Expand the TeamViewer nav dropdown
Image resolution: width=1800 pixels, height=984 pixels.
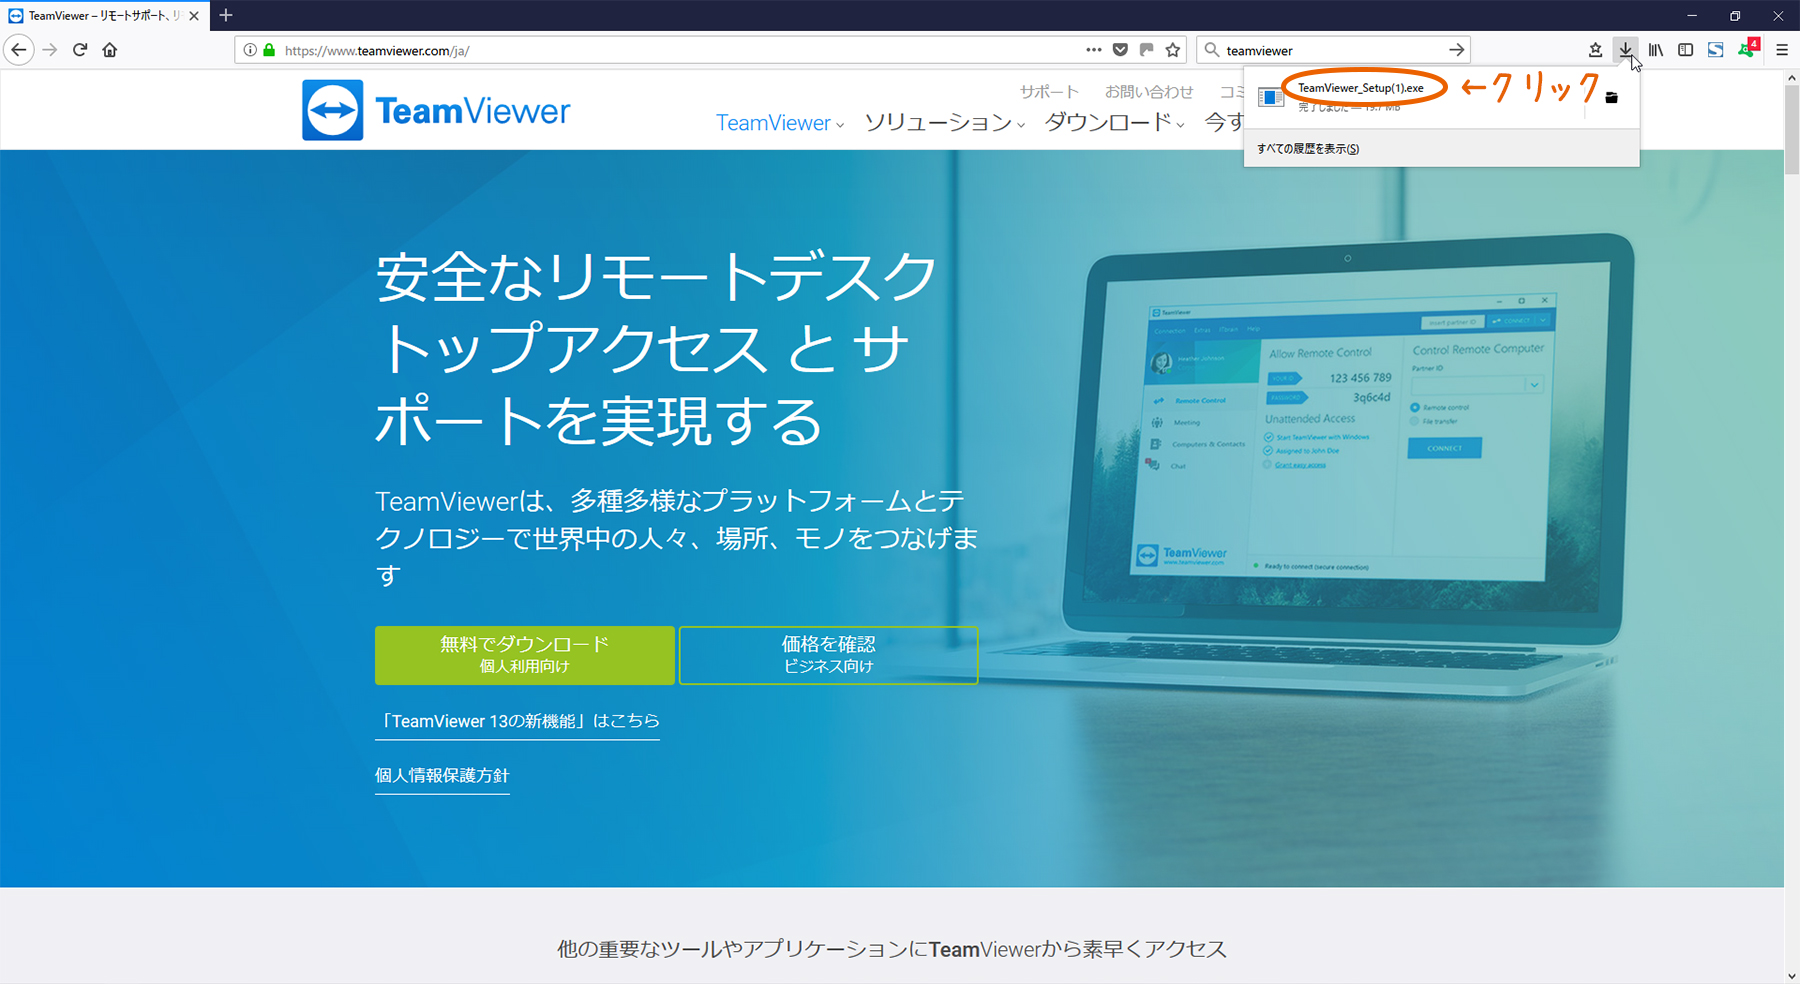[780, 123]
